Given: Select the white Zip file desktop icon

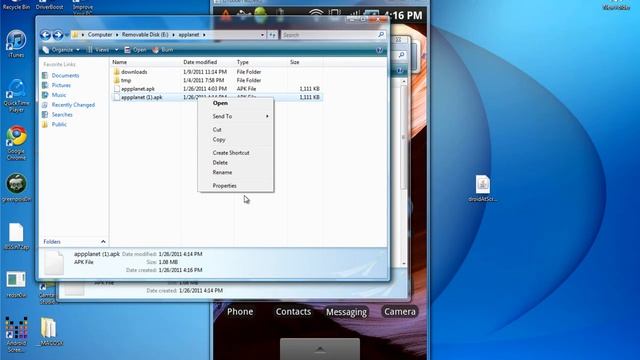Looking at the screenshot, I should pos(16,237).
